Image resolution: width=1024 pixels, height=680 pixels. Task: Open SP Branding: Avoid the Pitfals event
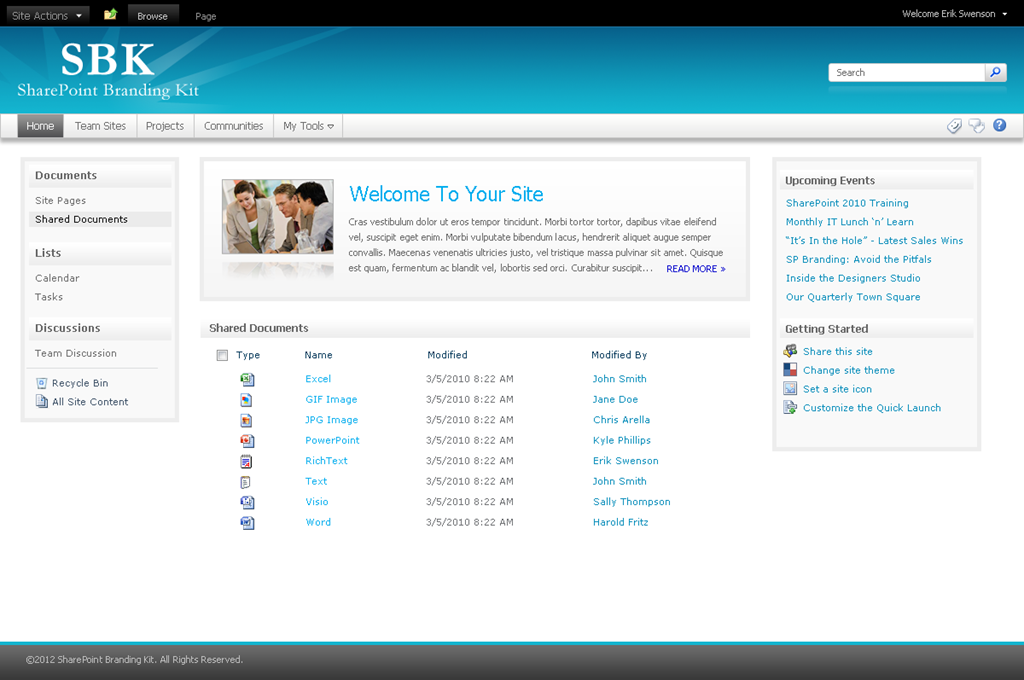click(x=858, y=259)
